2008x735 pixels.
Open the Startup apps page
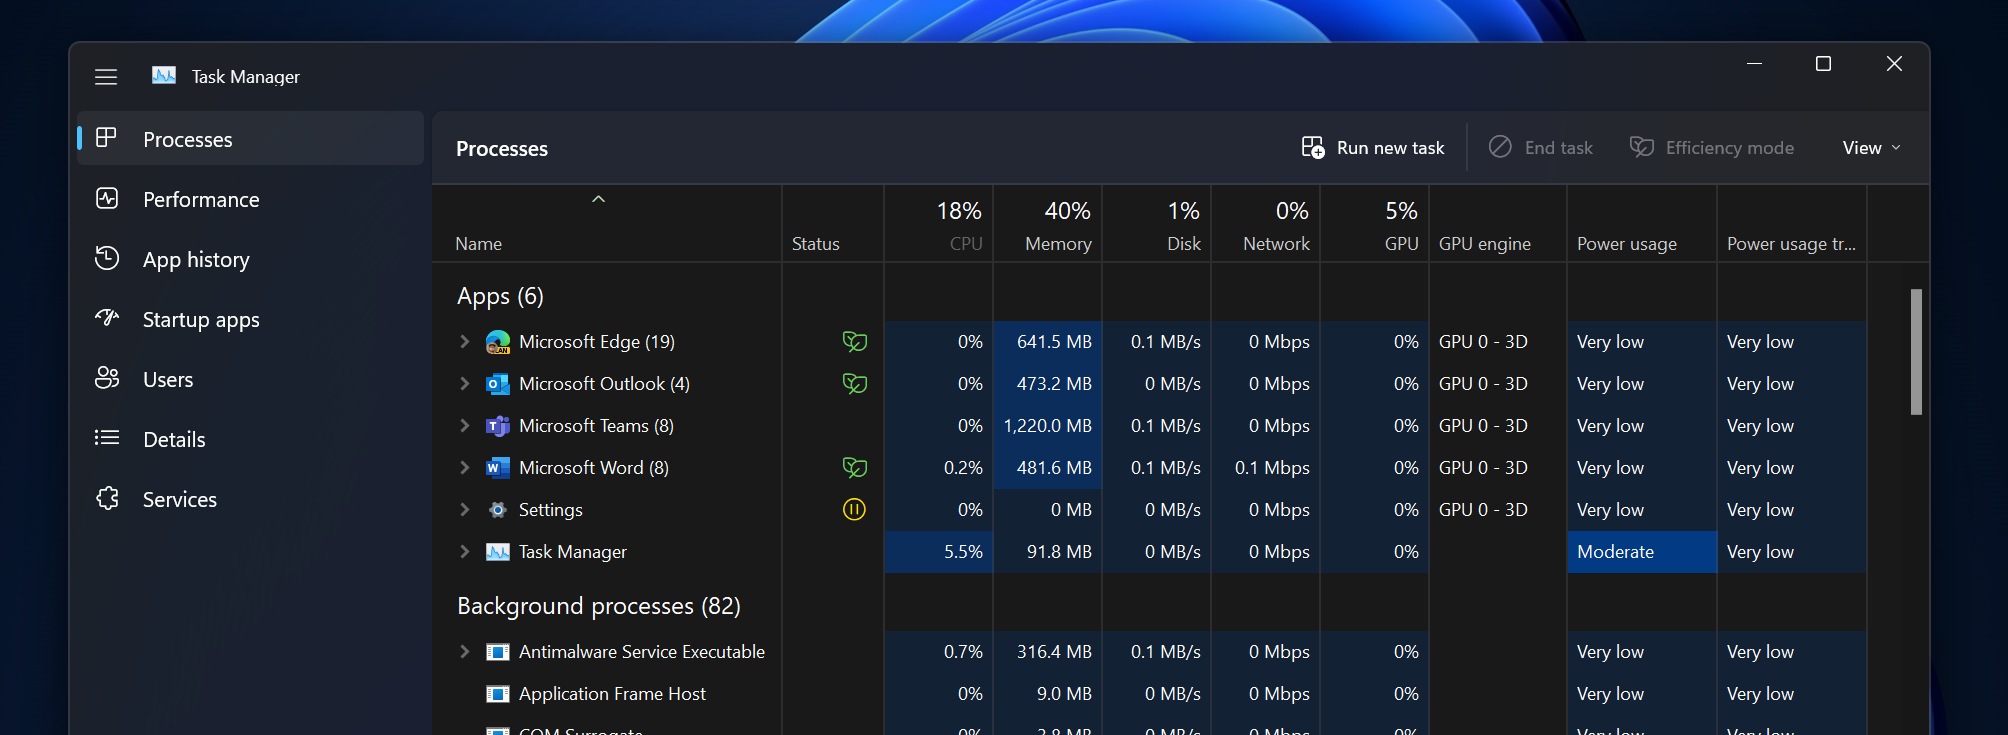[200, 320]
